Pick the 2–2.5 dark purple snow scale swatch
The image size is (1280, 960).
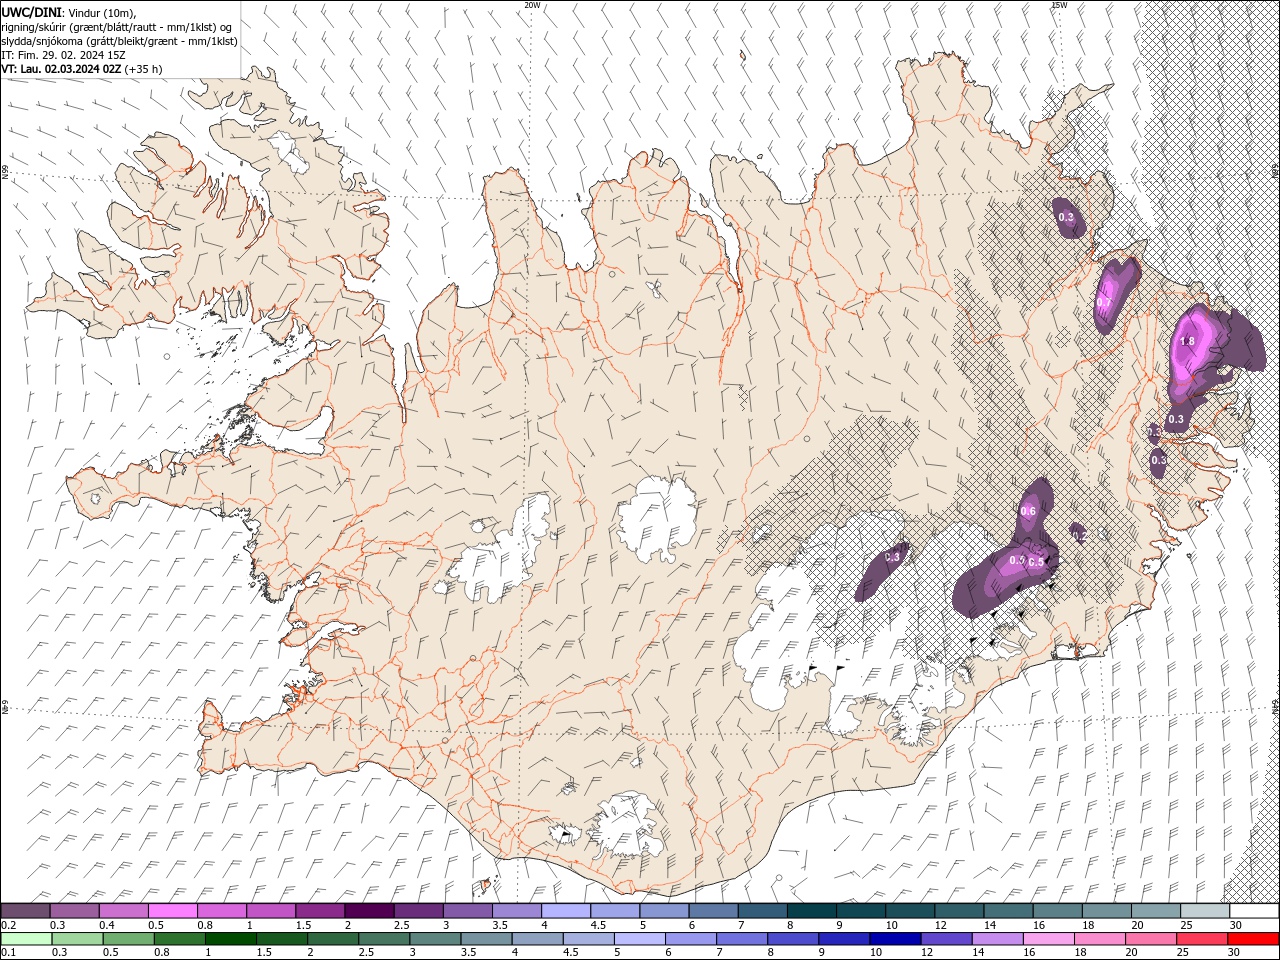point(369,911)
